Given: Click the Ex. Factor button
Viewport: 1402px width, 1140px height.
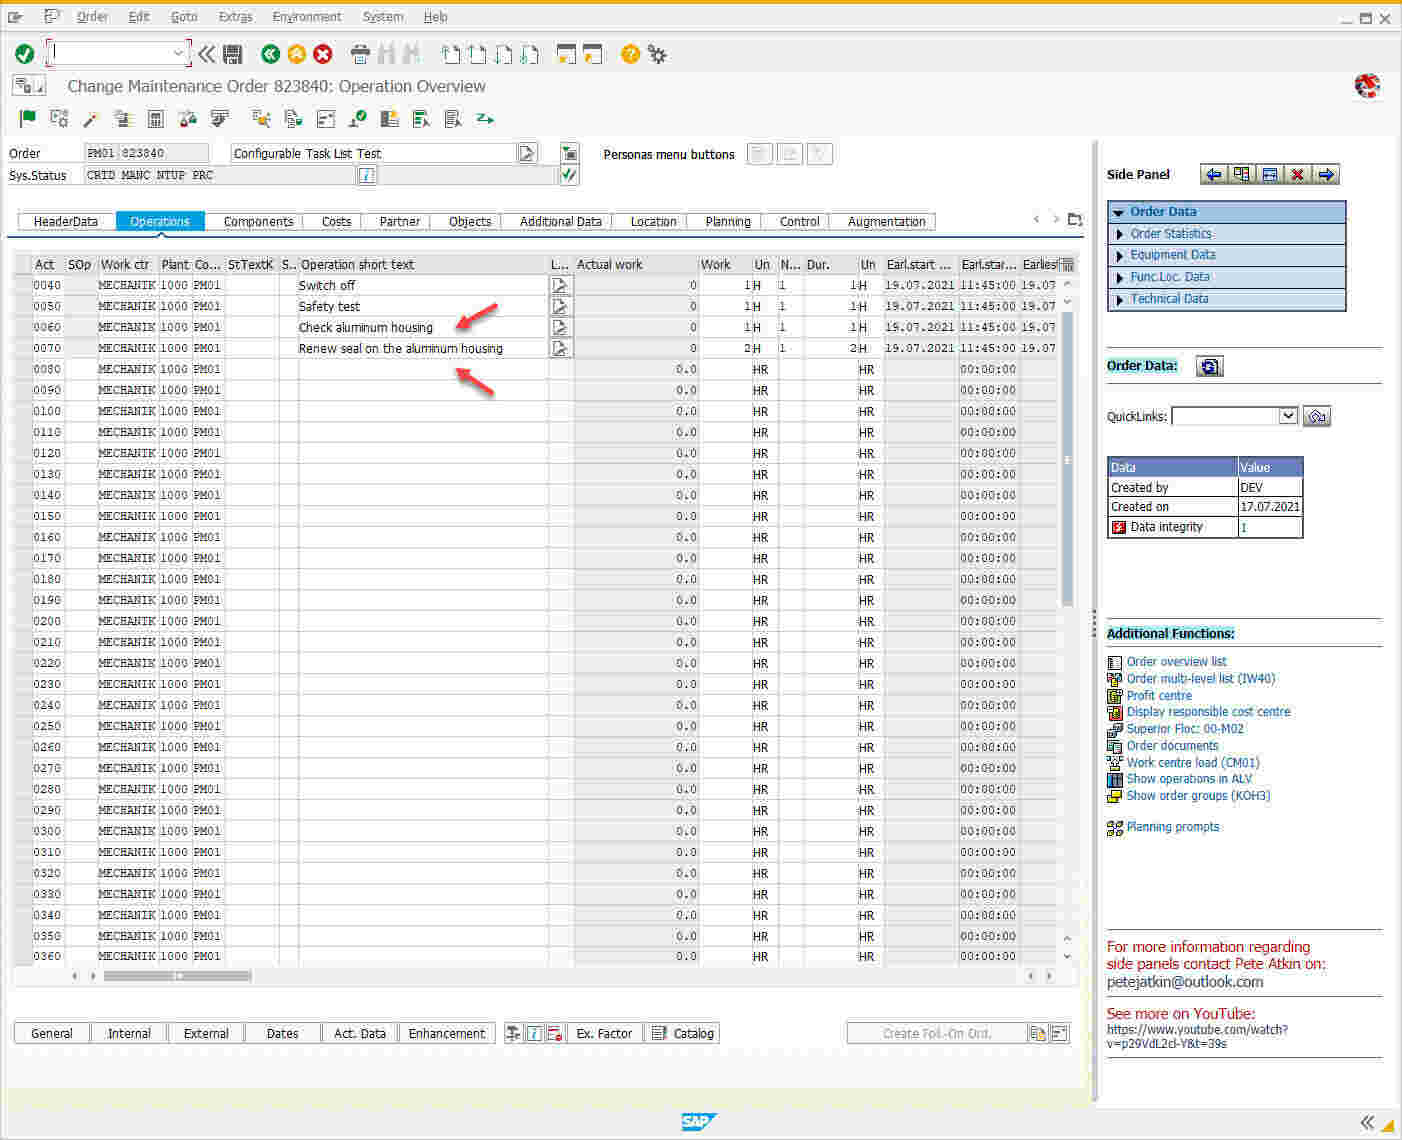Looking at the screenshot, I should [604, 1033].
